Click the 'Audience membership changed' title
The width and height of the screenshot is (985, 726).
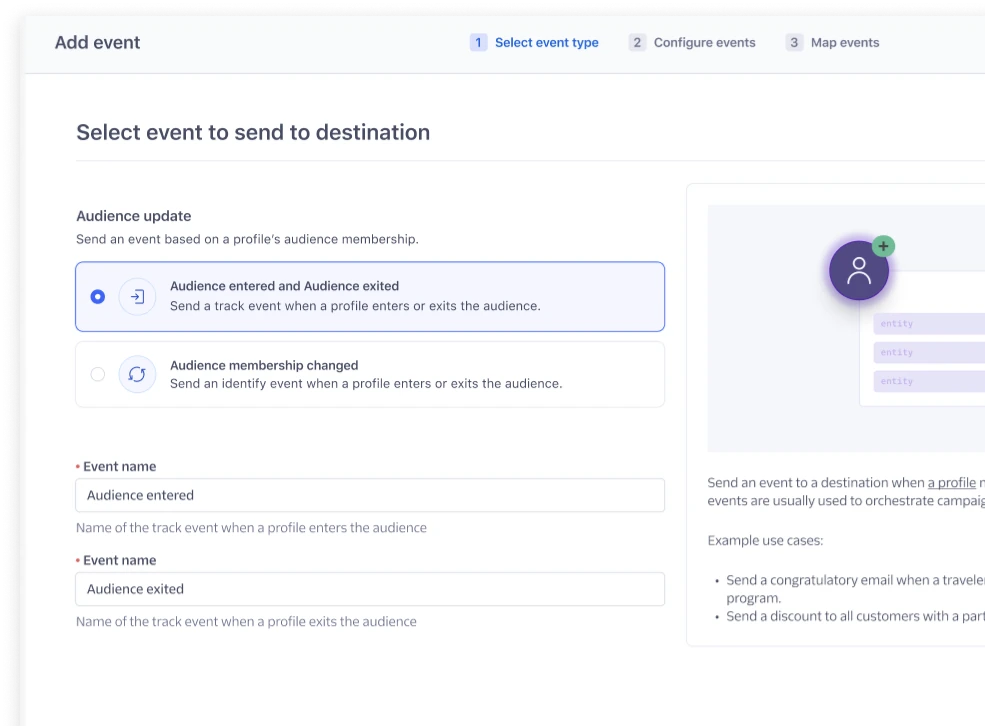click(x=264, y=366)
